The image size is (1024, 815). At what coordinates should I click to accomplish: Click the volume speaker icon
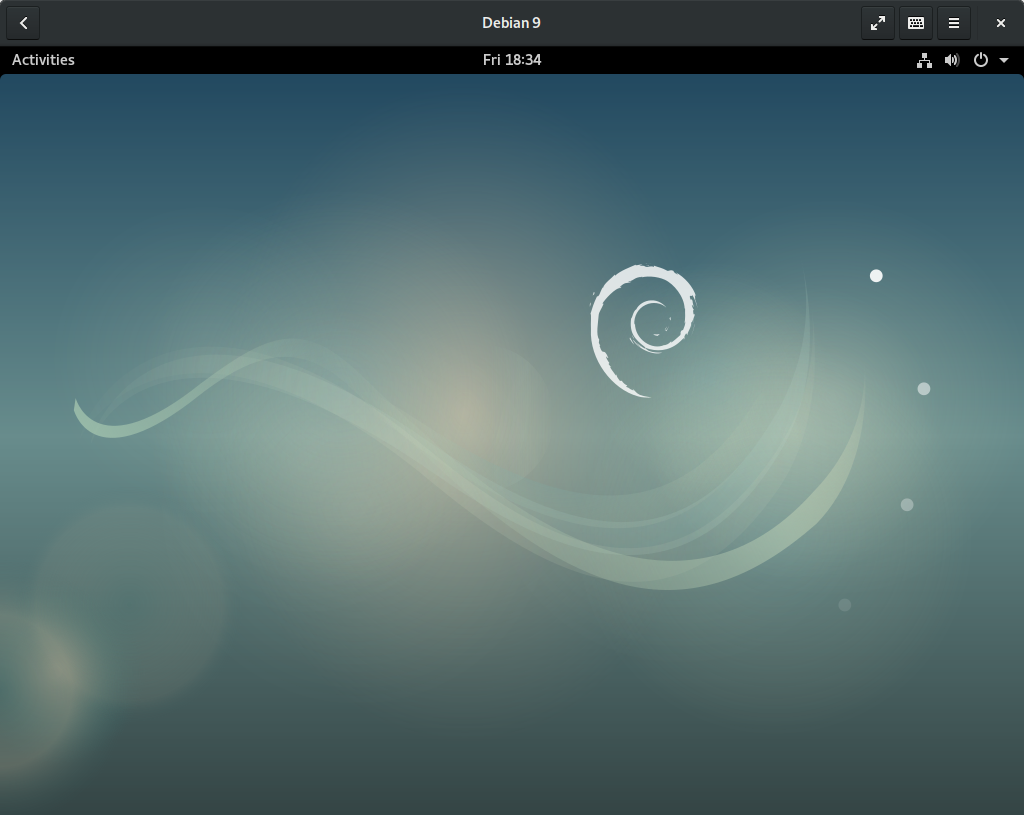click(x=952, y=60)
